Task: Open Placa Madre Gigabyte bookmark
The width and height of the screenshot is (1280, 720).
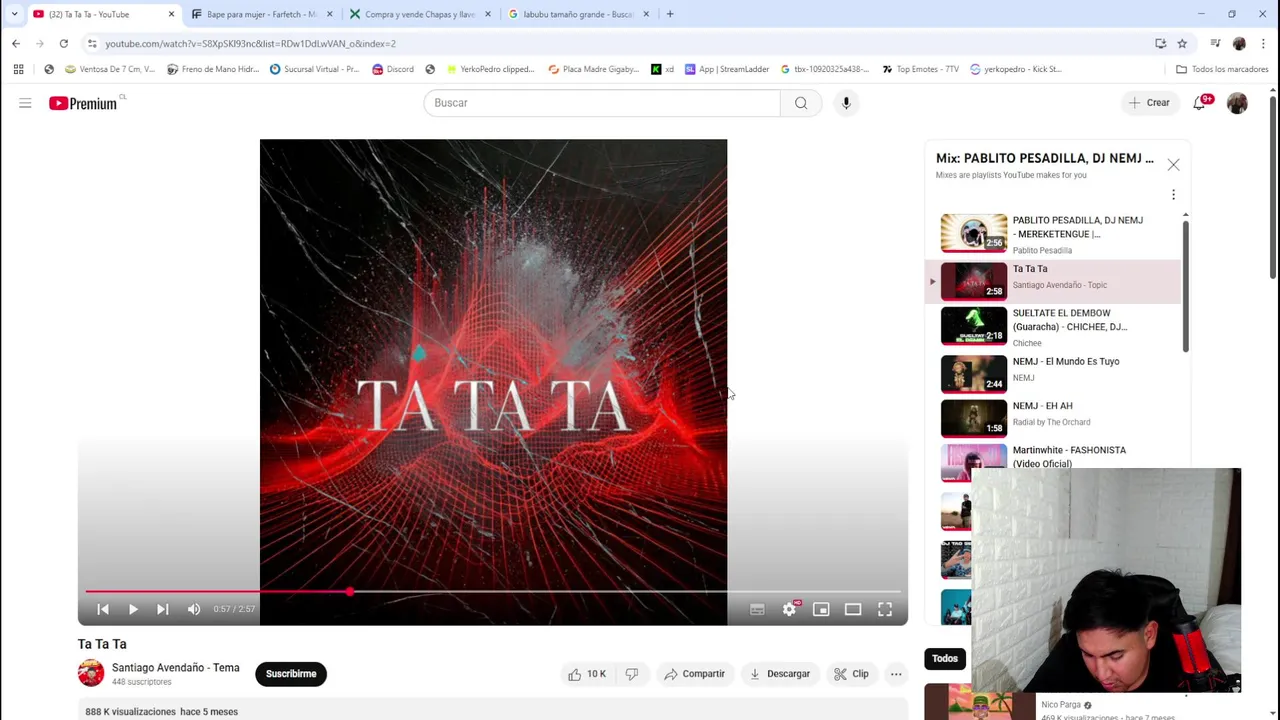Action: point(594,69)
